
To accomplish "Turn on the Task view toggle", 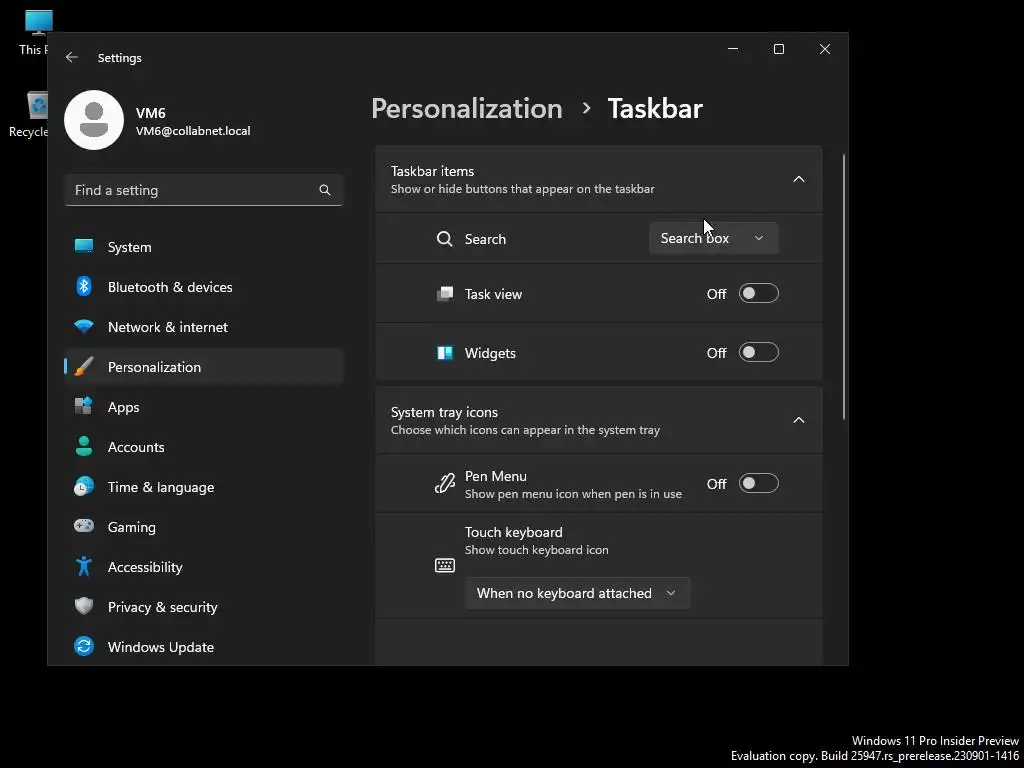I will pos(758,294).
